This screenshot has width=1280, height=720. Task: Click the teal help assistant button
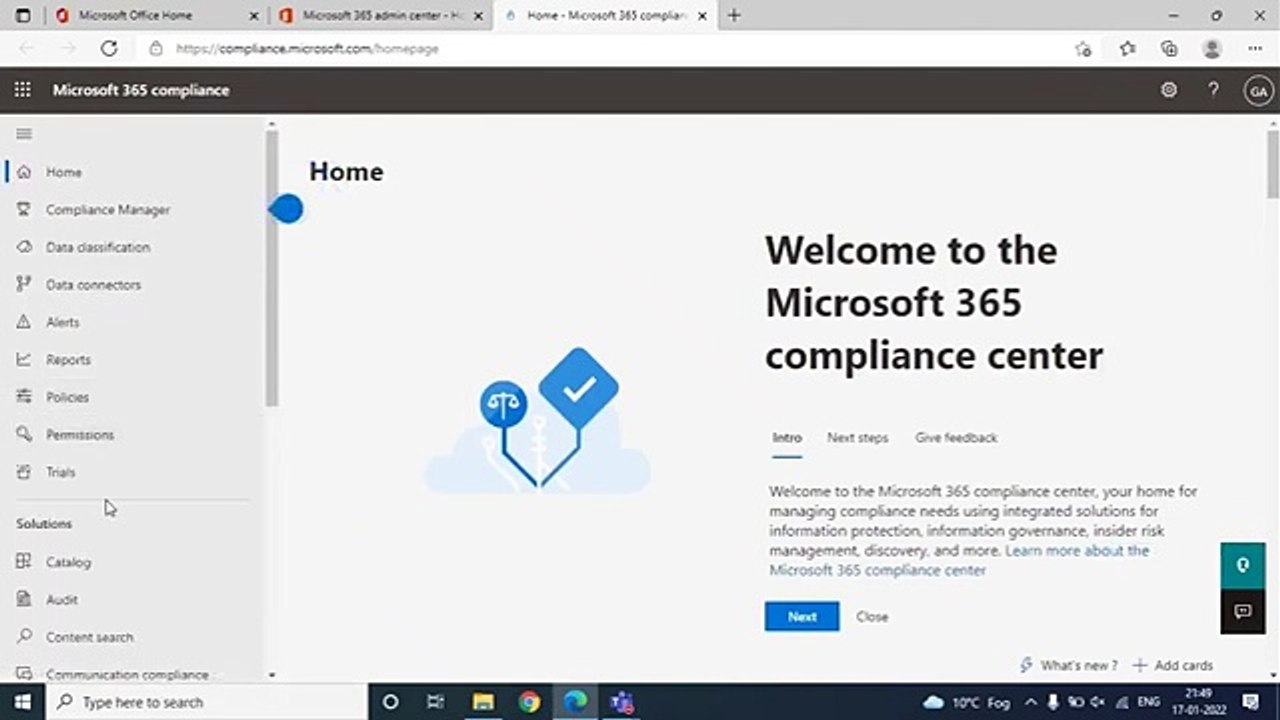tap(1243, 566)
